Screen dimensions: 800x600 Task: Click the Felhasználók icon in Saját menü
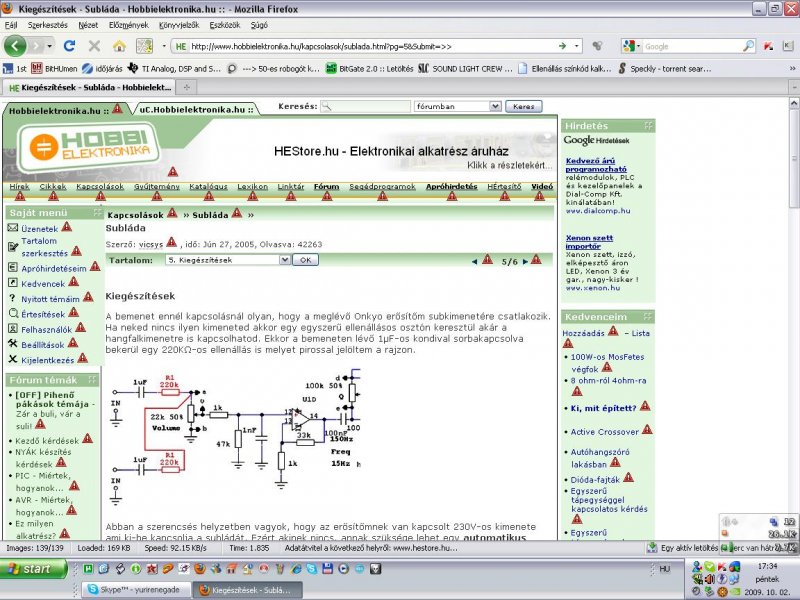coord(13,329)
